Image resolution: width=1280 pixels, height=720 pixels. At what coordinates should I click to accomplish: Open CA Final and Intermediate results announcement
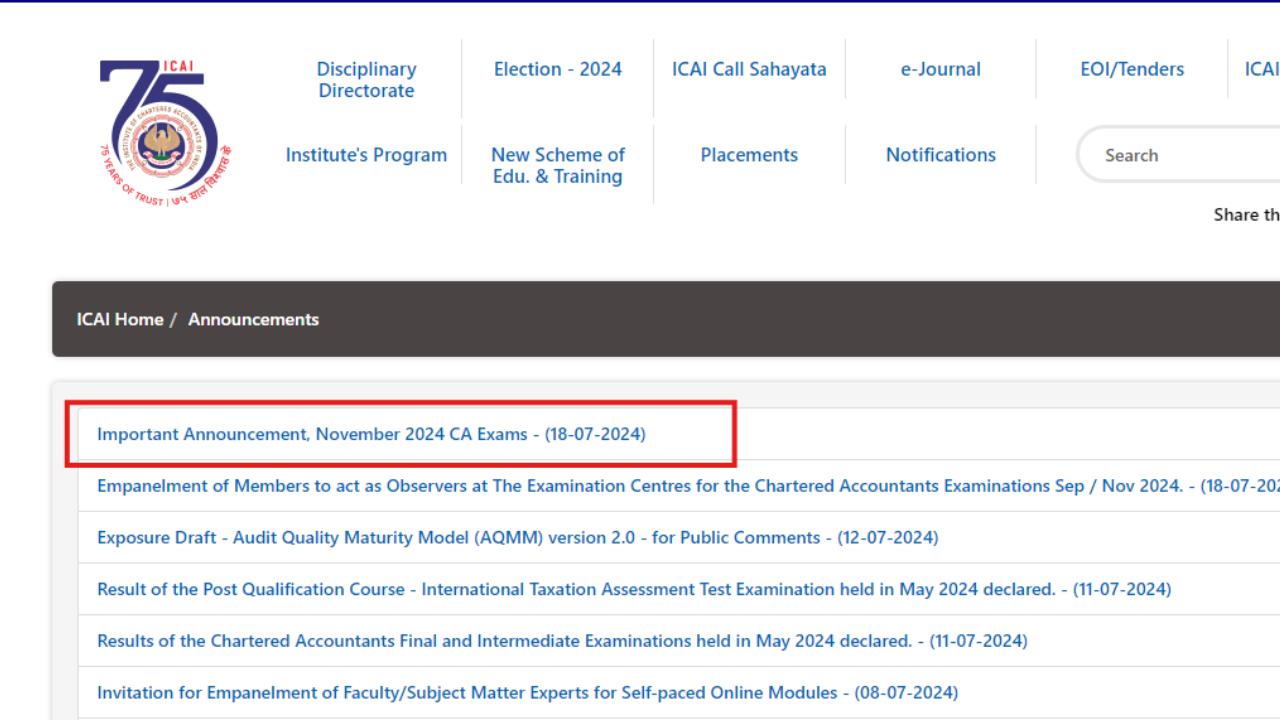coord(562,641)
